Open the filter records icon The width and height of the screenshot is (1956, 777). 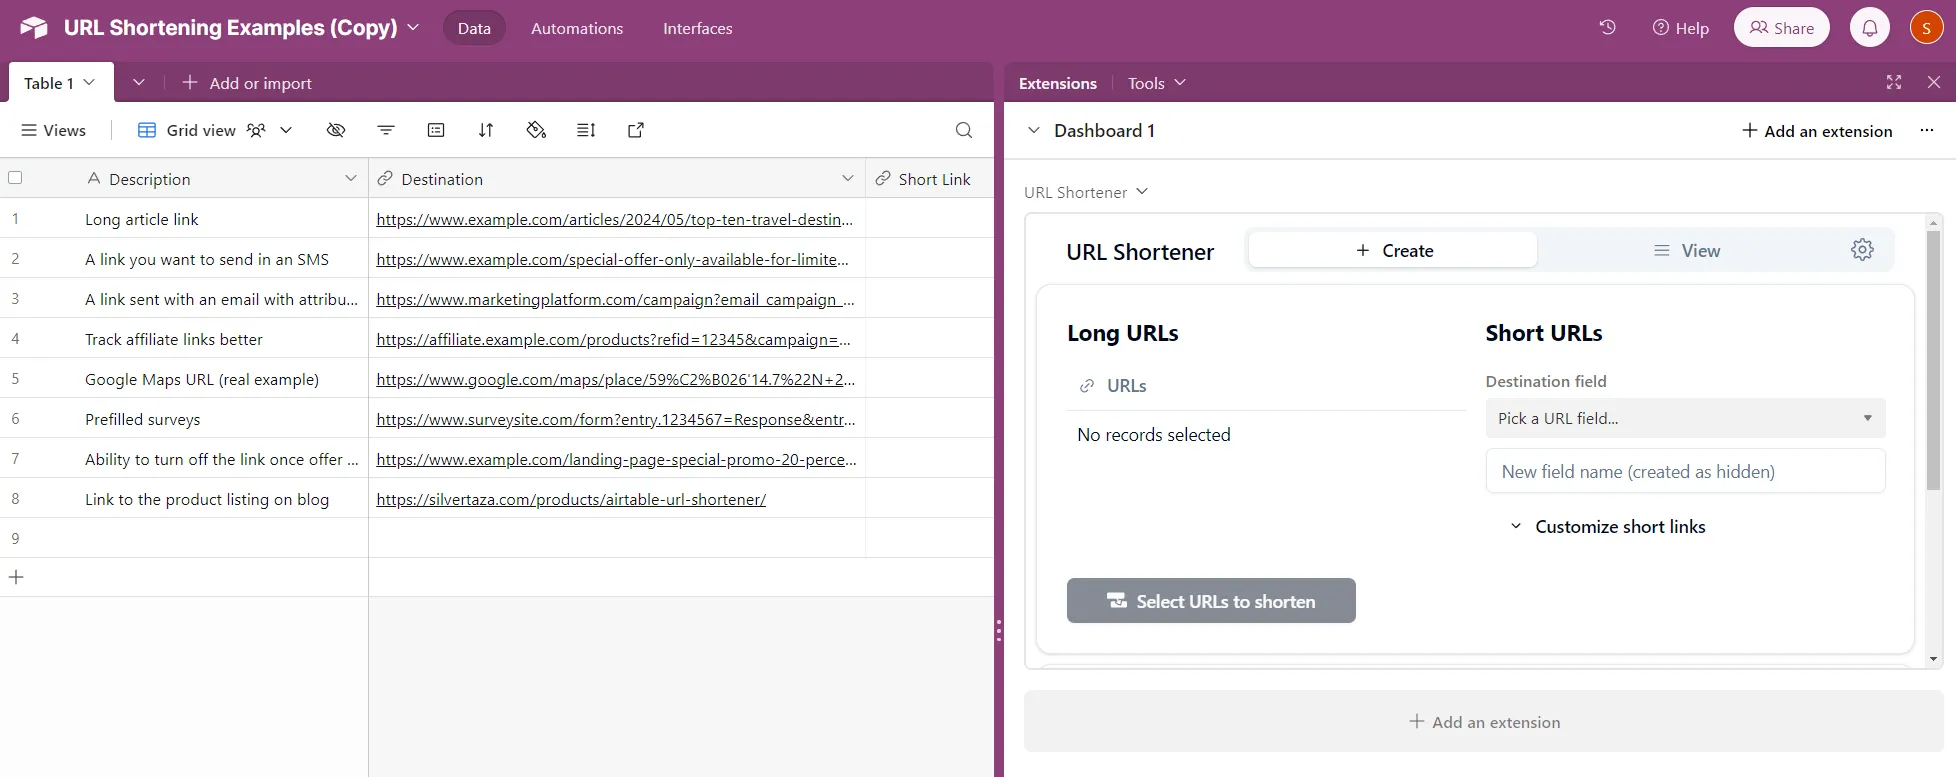coord(386,130)
